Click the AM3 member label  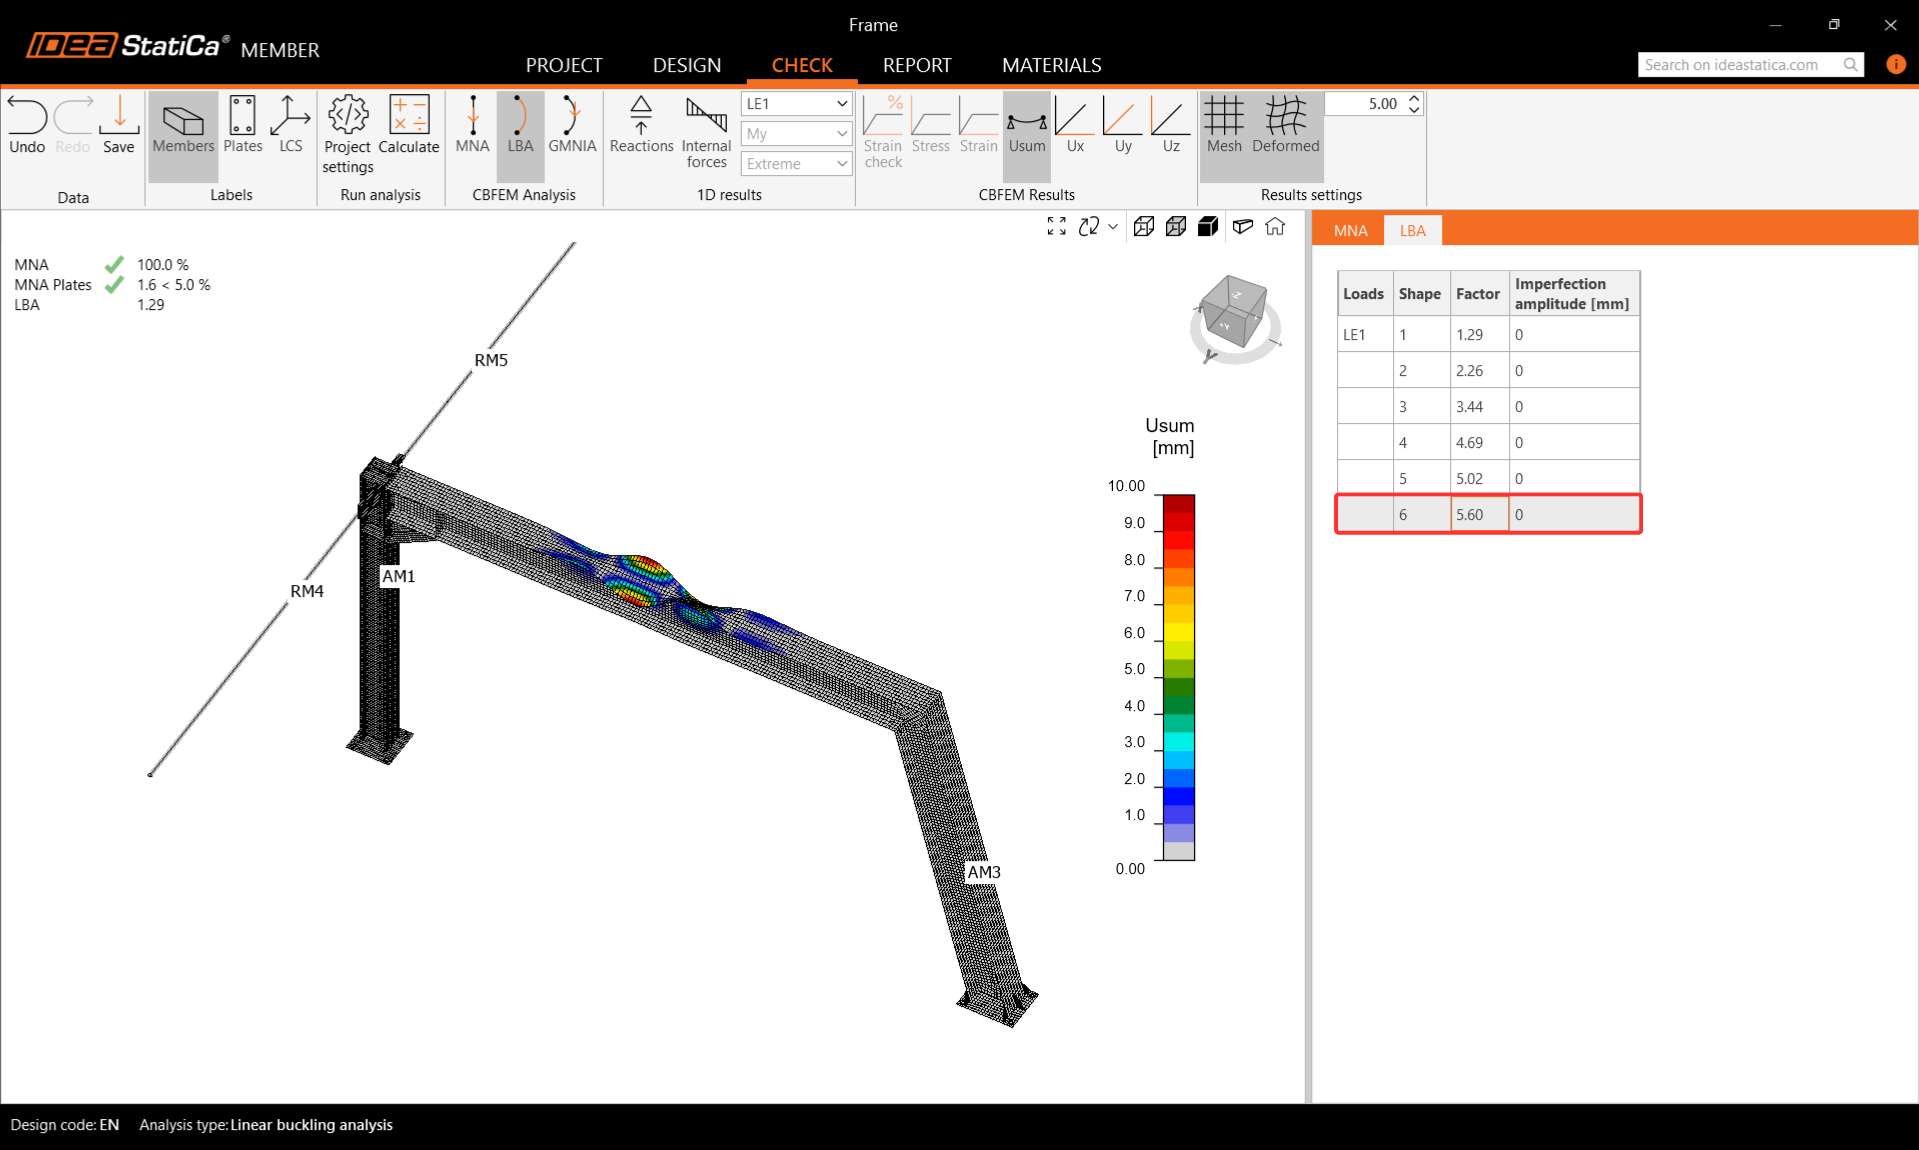[984, 872]
